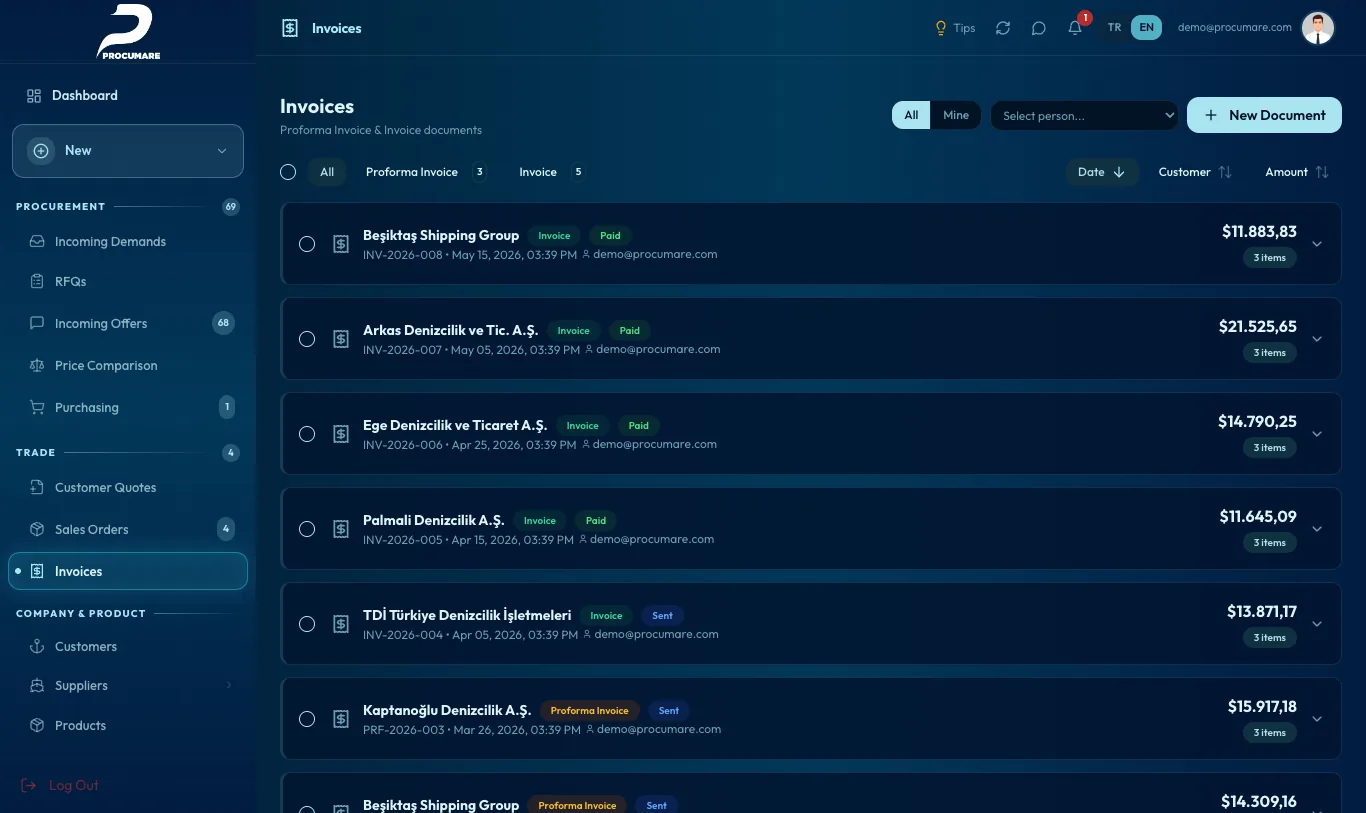The width and height of the screenshot is (1366, 813).
Task: Click the New Document button
Action: [x=1264, y=115]
